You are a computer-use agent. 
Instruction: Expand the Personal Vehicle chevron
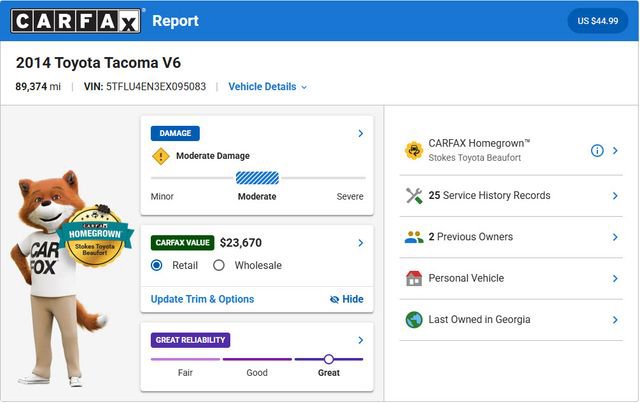coord(615,278)
